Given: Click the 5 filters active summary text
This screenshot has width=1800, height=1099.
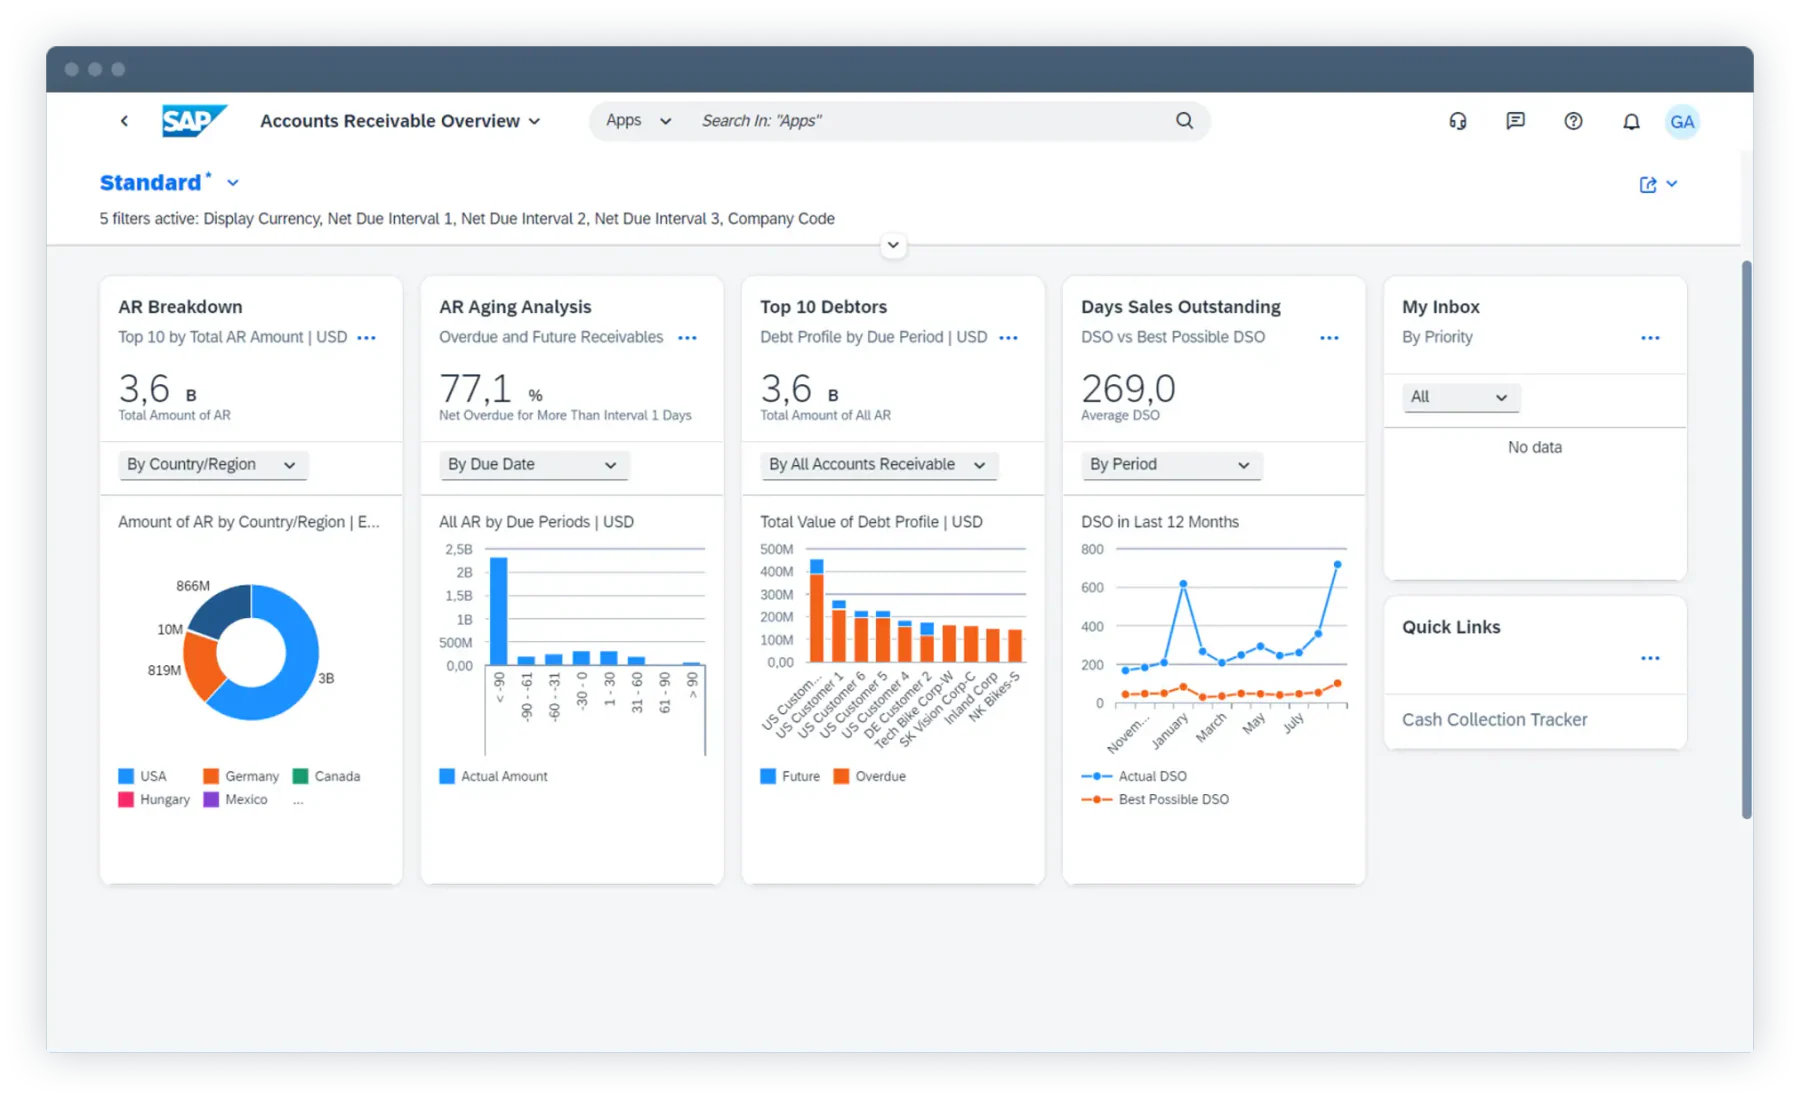Looking at the screenshot, I should 467,219.
